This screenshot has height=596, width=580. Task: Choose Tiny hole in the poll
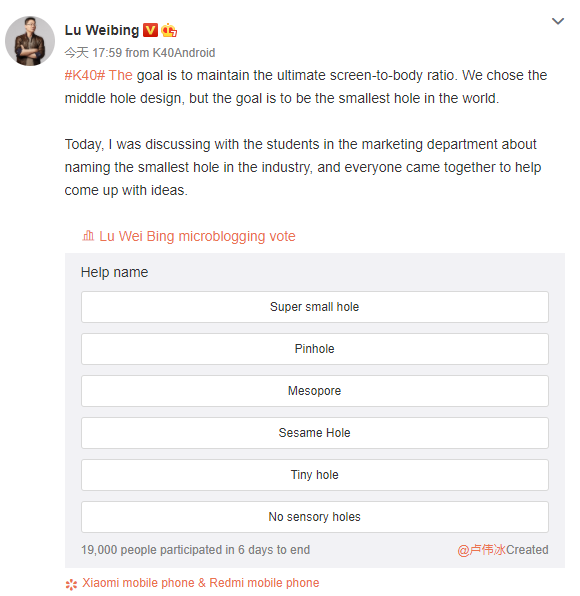(x=315, y=475)
